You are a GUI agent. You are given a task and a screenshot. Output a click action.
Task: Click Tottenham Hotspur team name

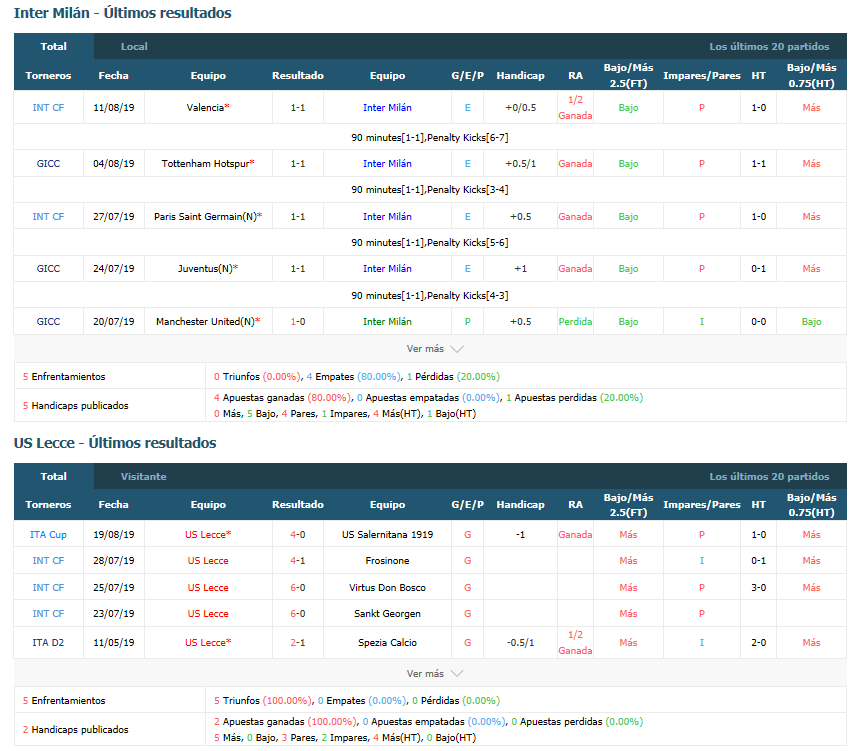pyautogui.click(x=207, y=164)
